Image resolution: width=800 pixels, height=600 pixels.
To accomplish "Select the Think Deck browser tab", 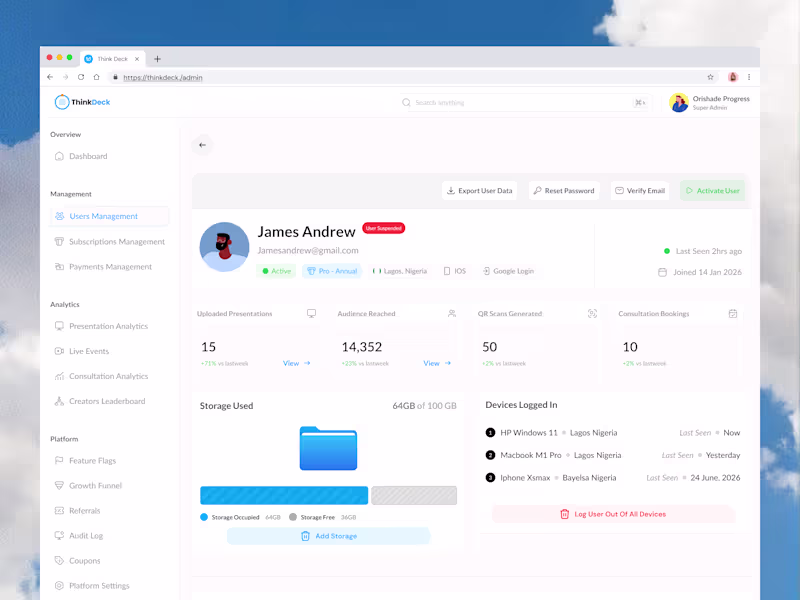I will click(112, 59).
